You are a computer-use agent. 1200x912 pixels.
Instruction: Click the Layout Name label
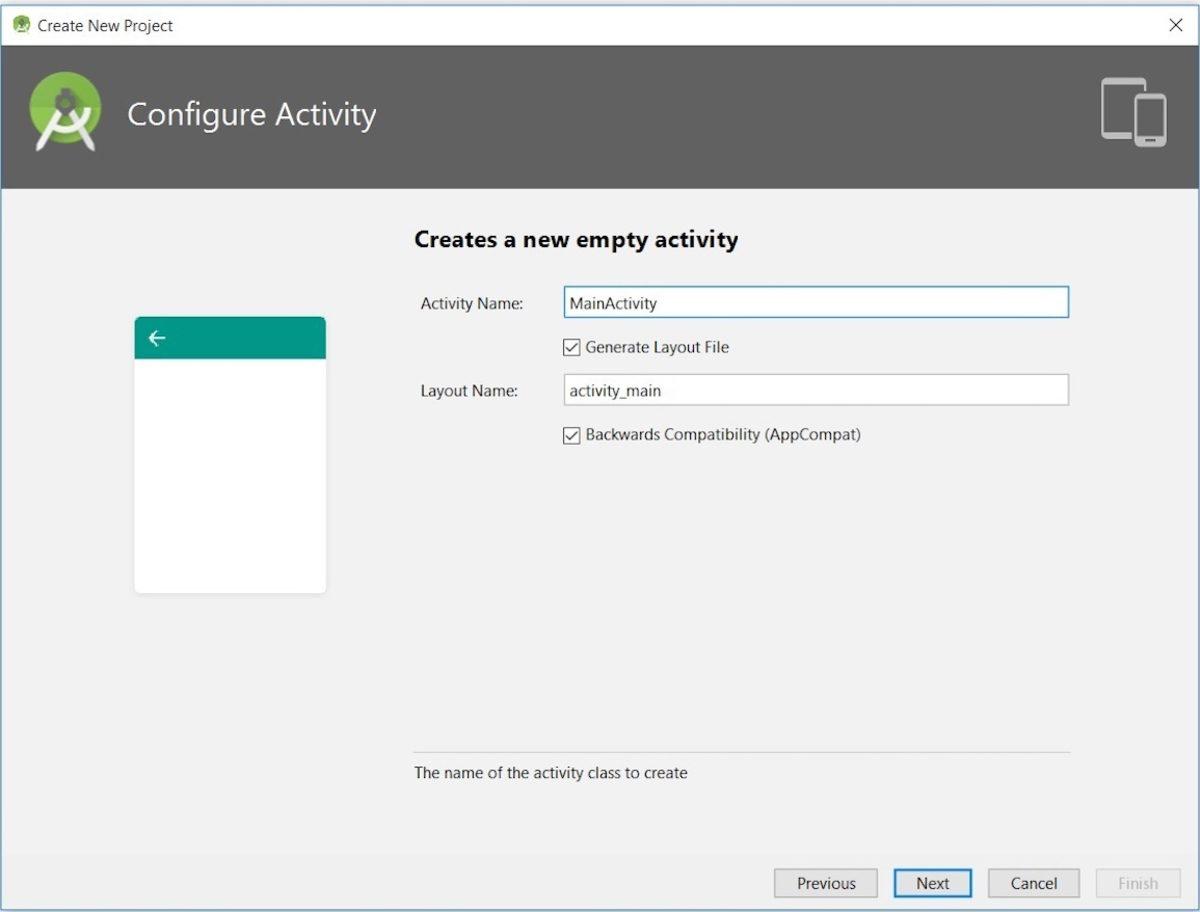[x=469, y=391]
